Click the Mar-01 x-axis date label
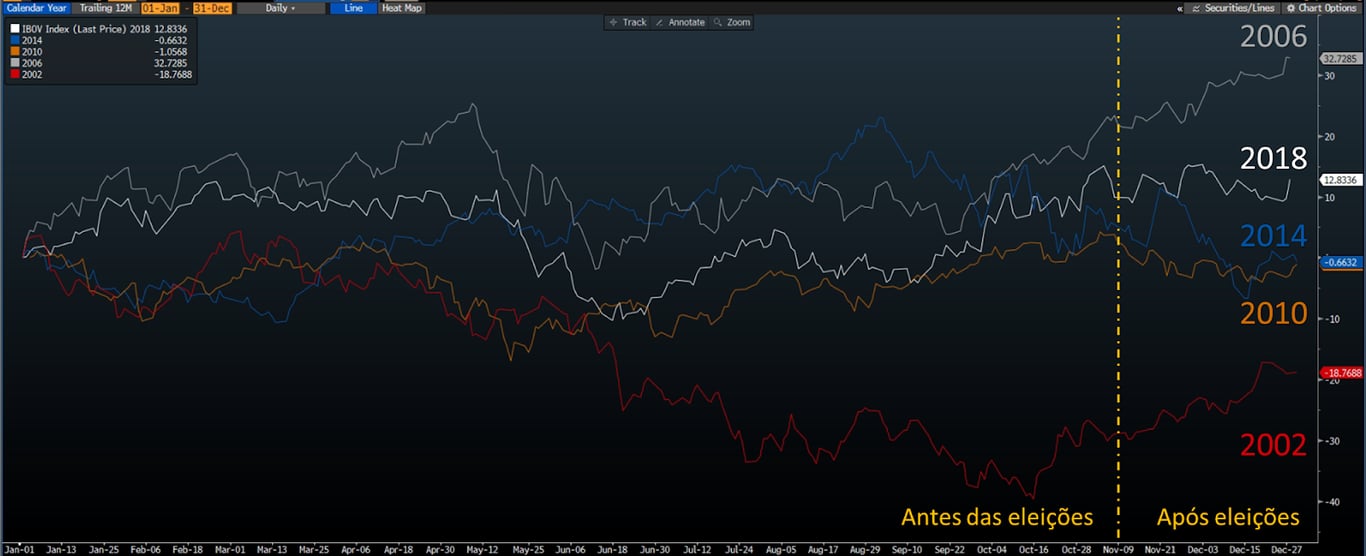This screenshot has width=1366, height=556. [x=231, y=549]
